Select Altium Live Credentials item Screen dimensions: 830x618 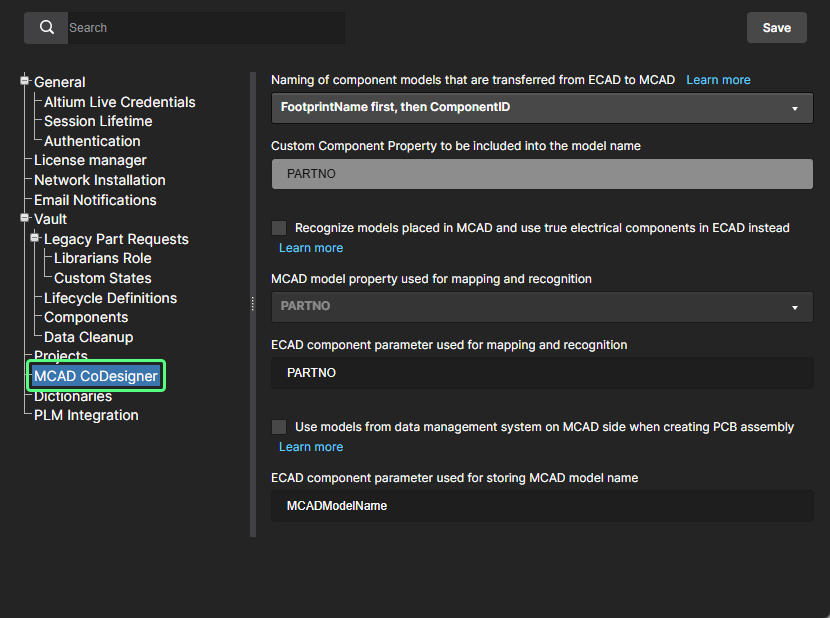[x=119, y=102]
